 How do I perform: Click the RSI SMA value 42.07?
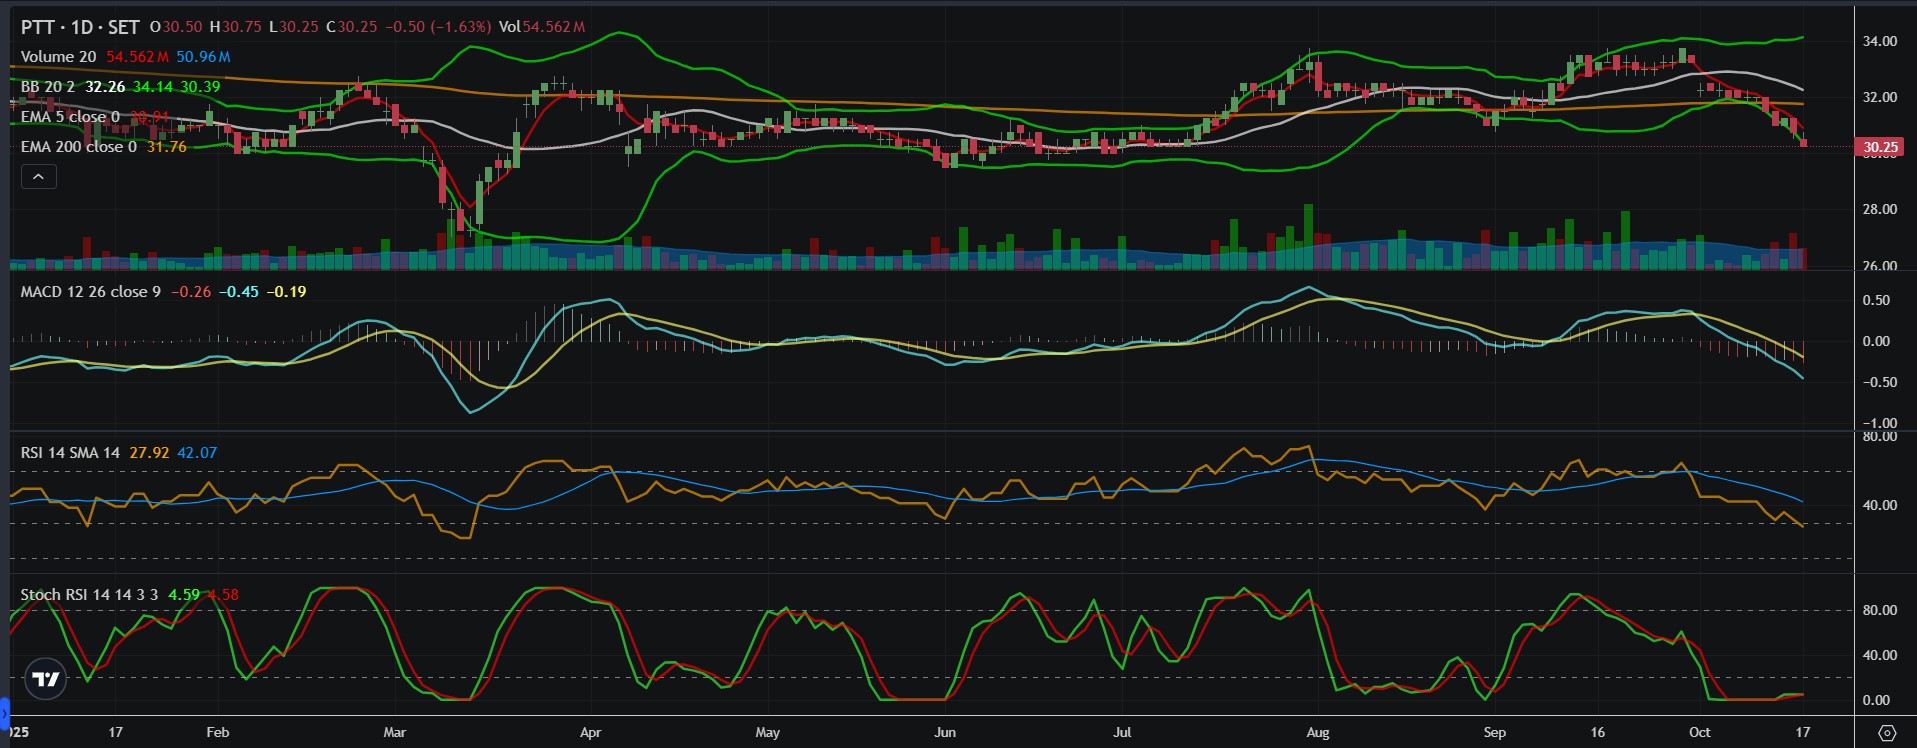pyautogui.click(x=197, y=453)
